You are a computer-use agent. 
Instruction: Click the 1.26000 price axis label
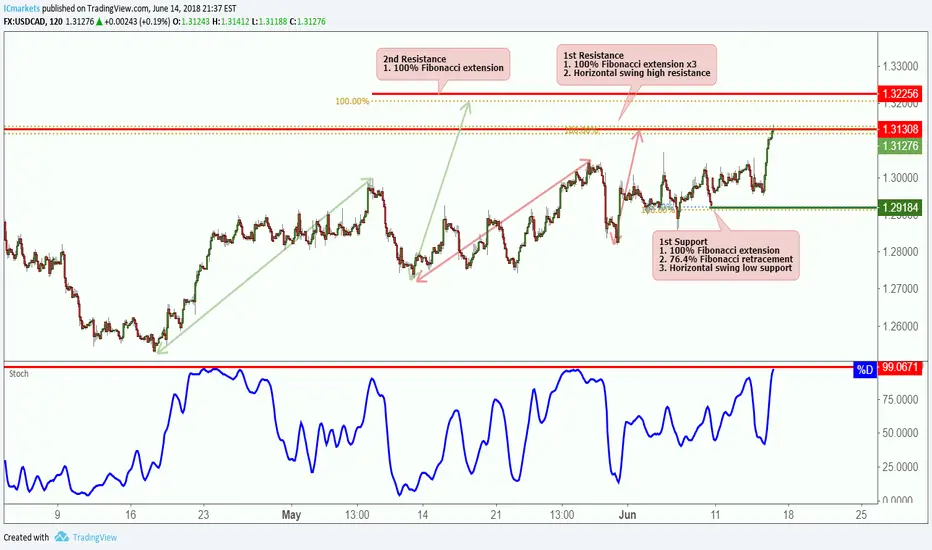click(900, 326)
